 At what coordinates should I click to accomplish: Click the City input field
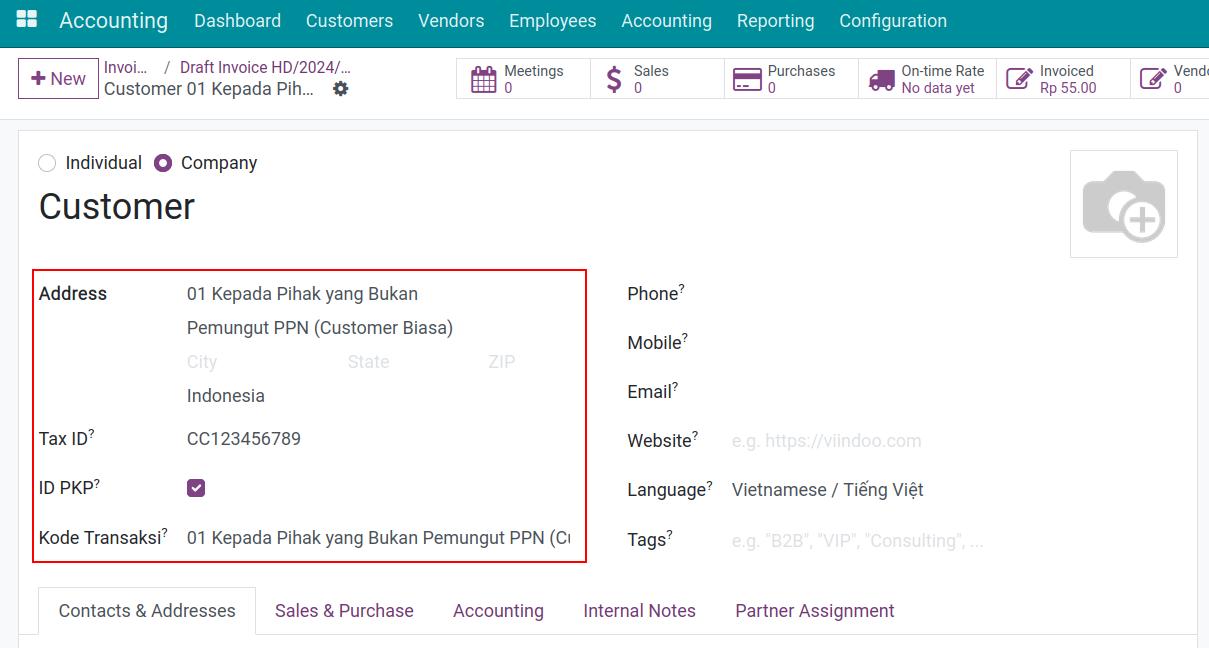[262, 362]
